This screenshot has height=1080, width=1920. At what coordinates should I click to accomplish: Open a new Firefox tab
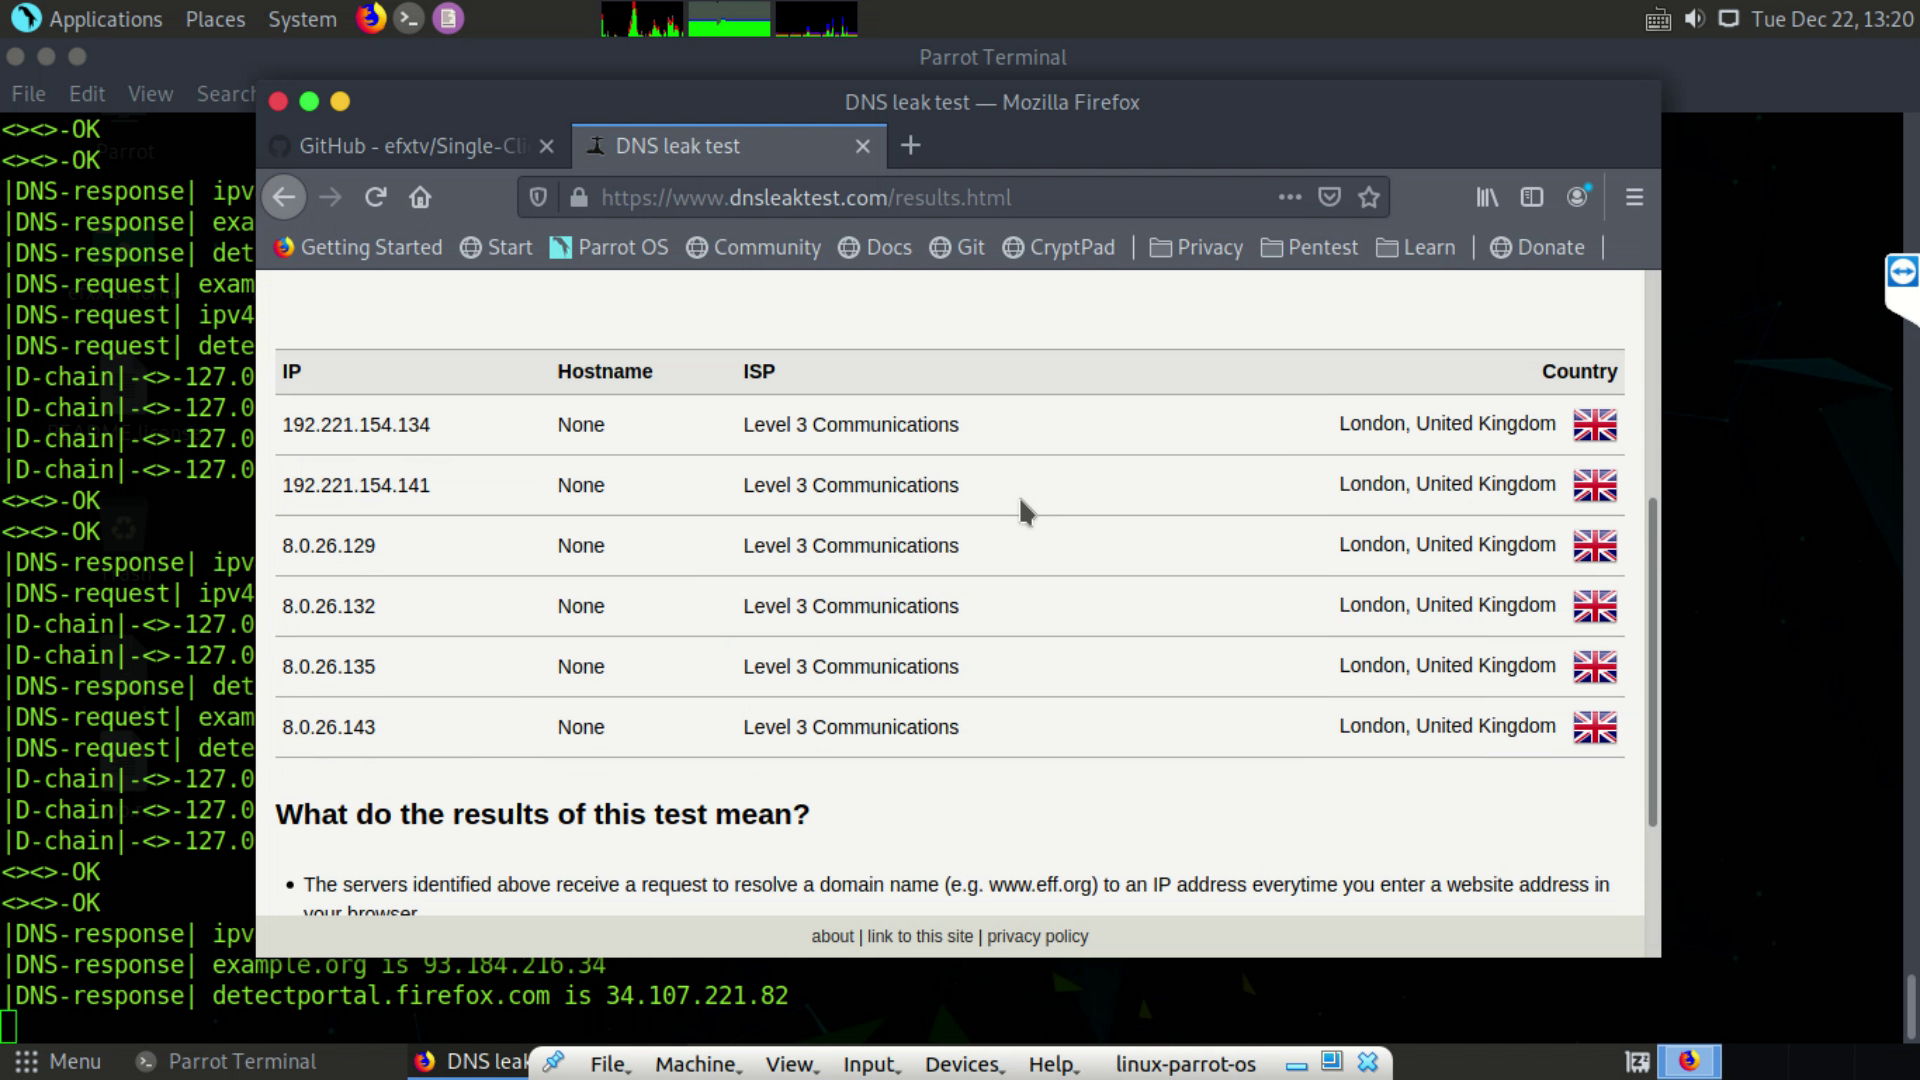[x=910, y=146]
